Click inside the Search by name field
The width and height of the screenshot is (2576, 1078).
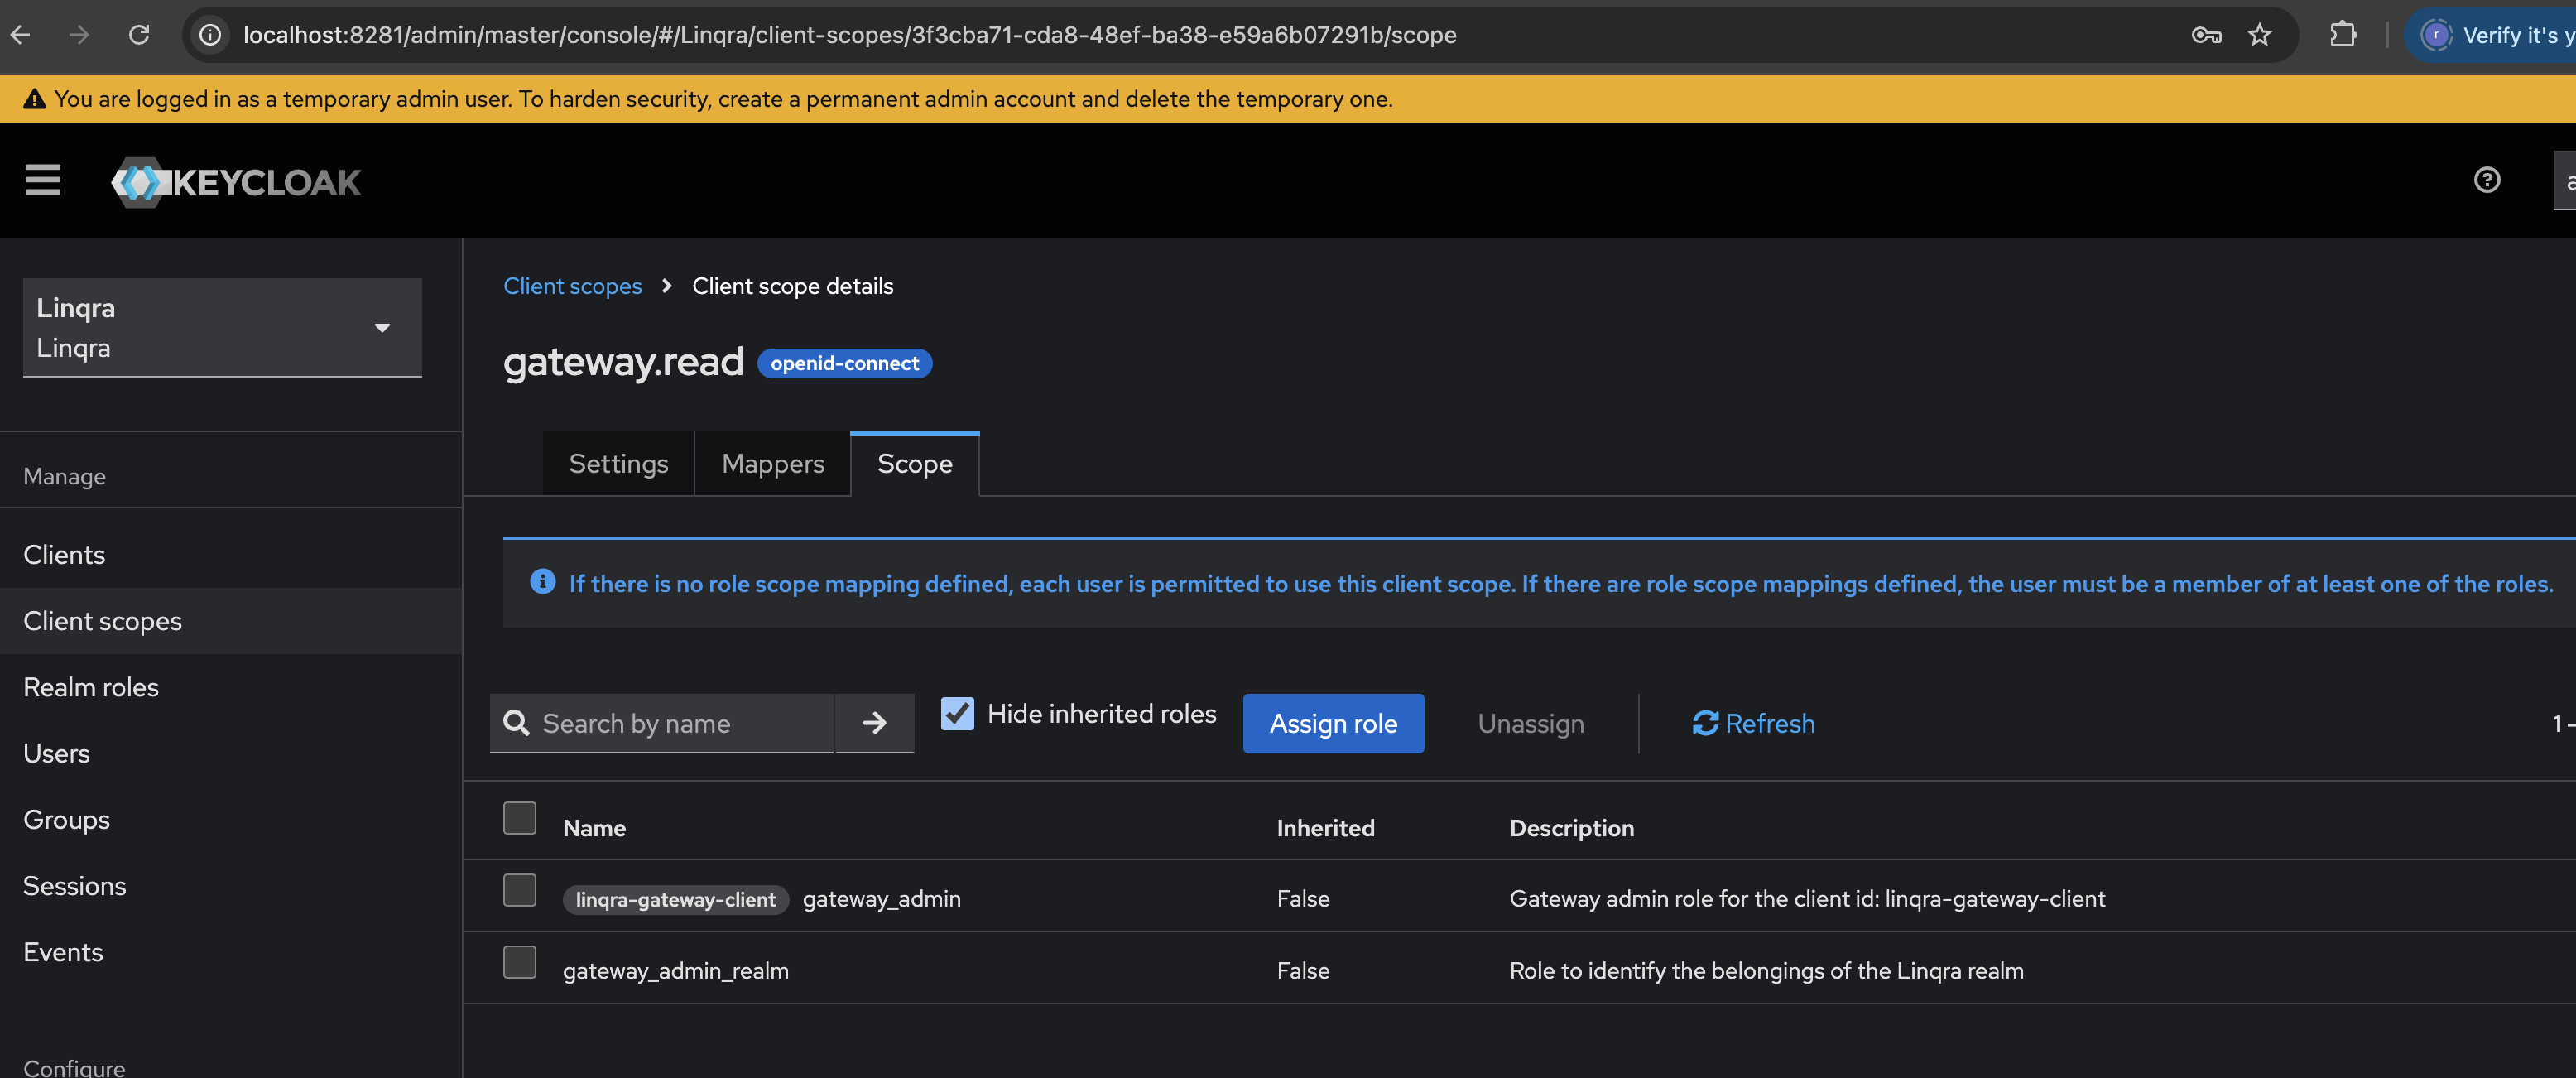[670, 723]
